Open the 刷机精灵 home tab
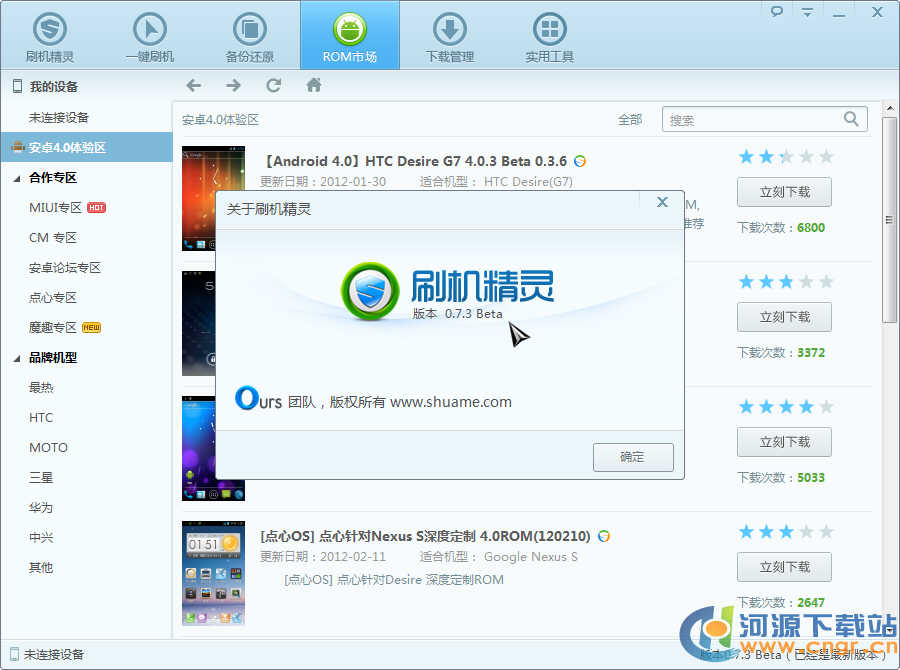 click(x=50, y=37)
